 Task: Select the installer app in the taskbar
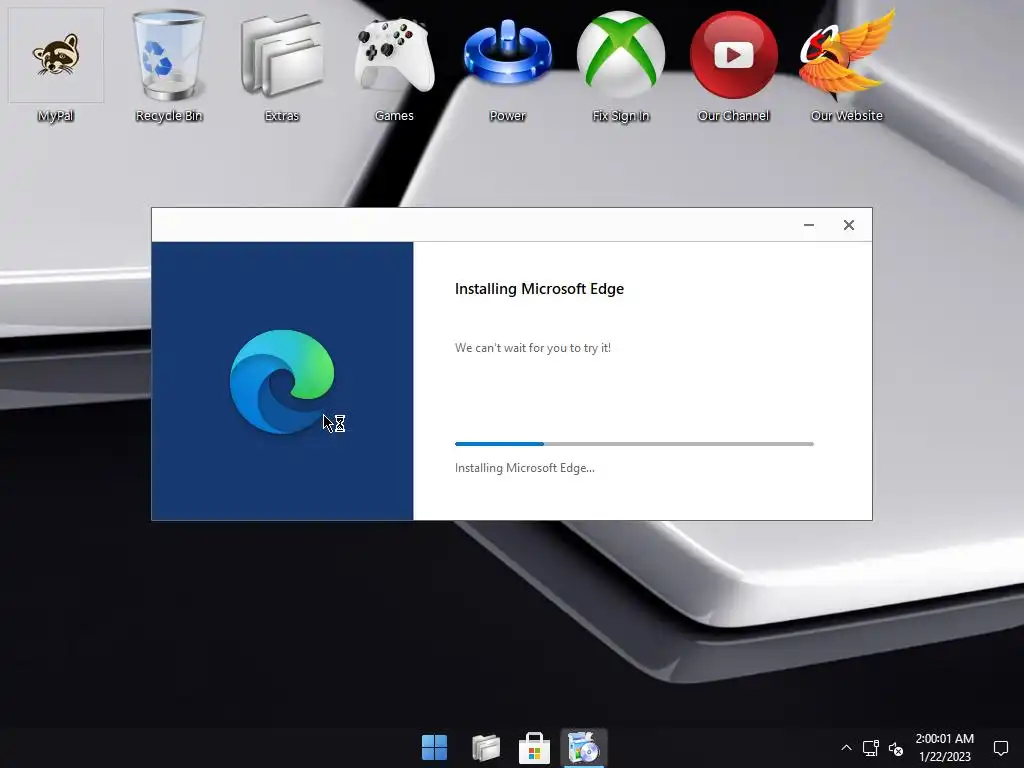pos(584,748)
